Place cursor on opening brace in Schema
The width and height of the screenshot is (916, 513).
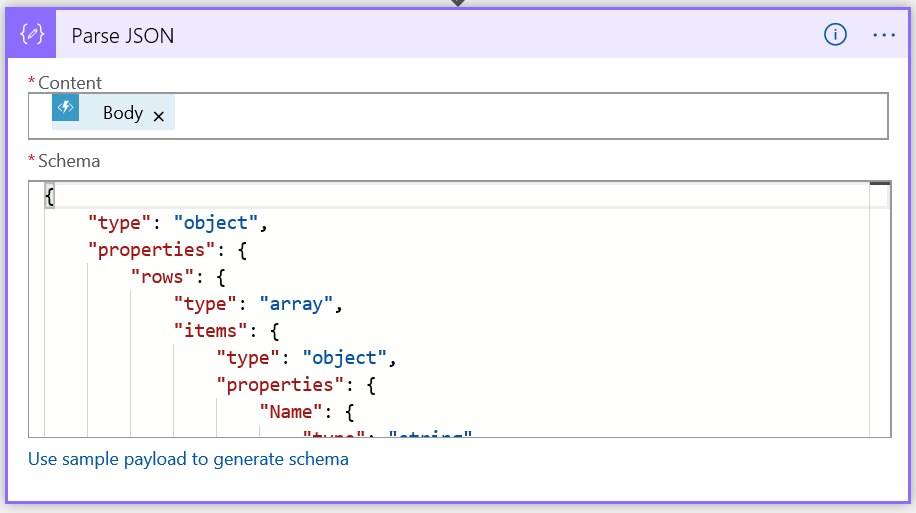click(x=49, y=196)
